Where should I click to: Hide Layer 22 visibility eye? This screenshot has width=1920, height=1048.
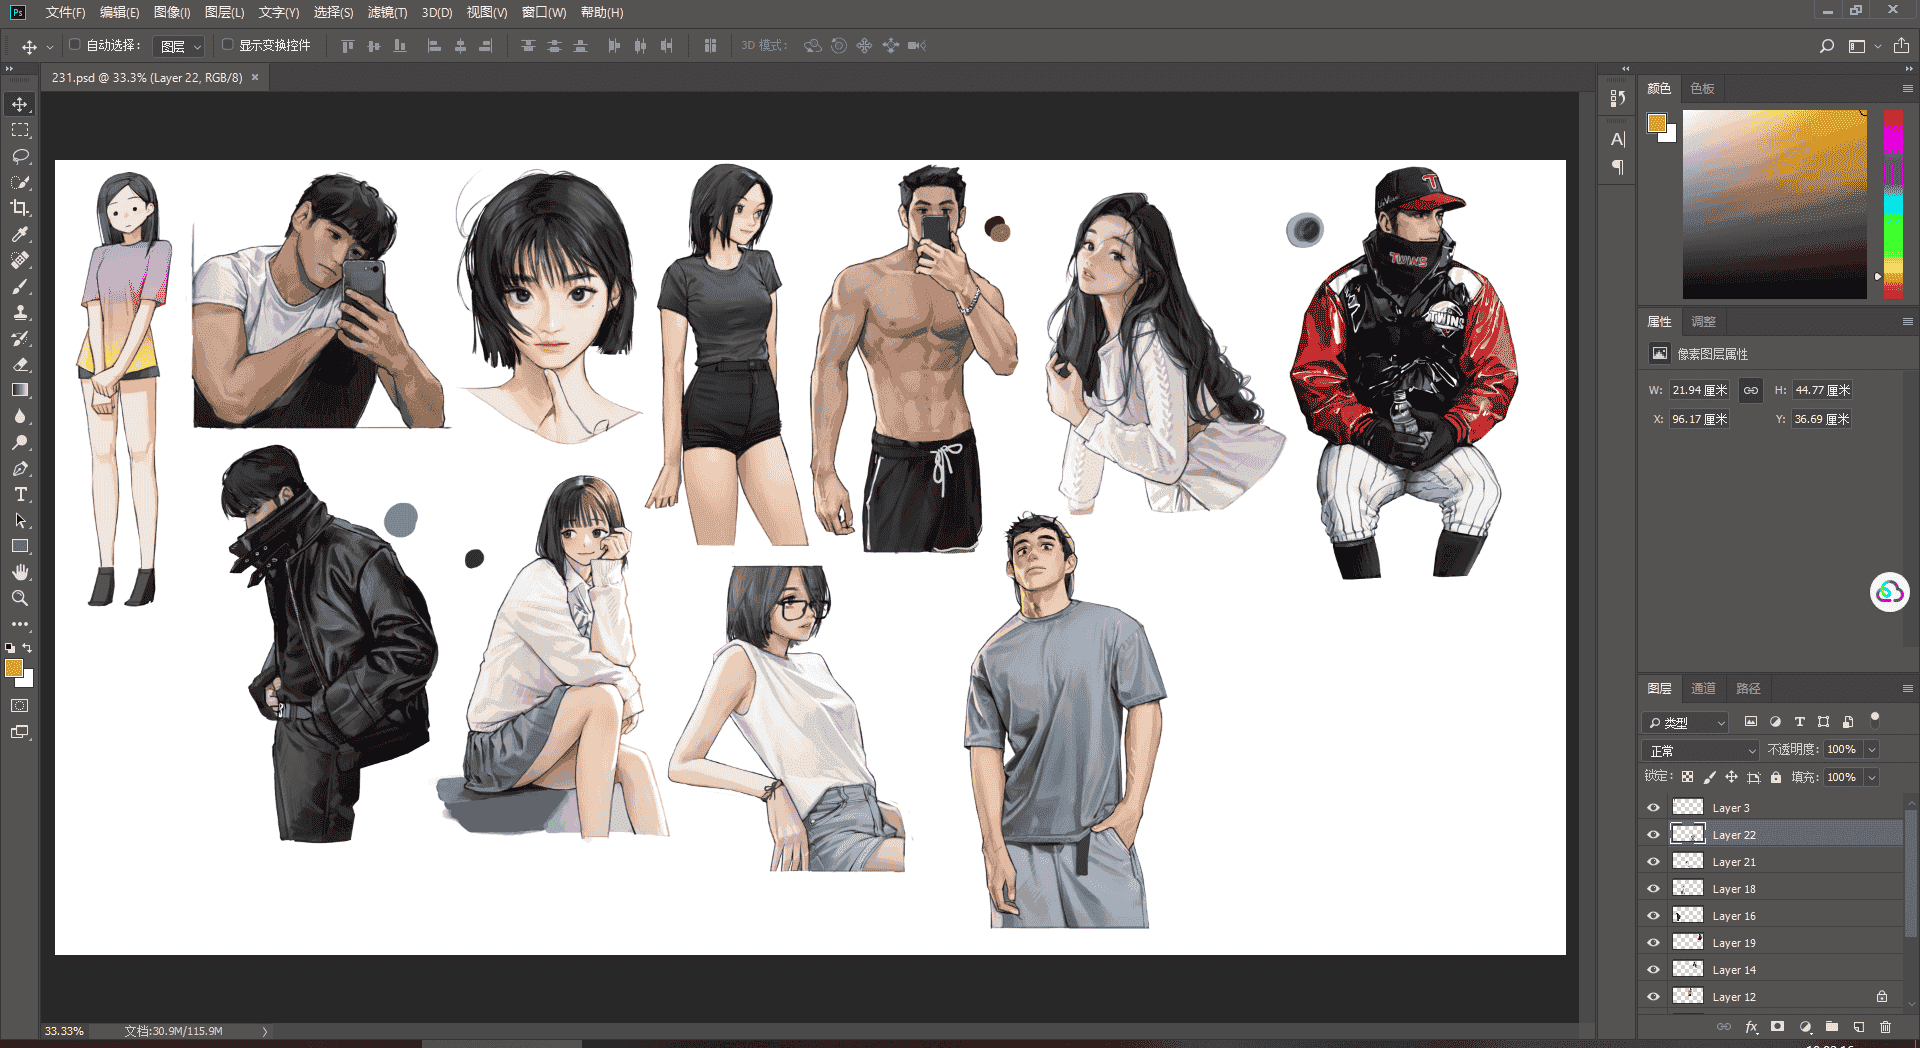pos(1653,835)
